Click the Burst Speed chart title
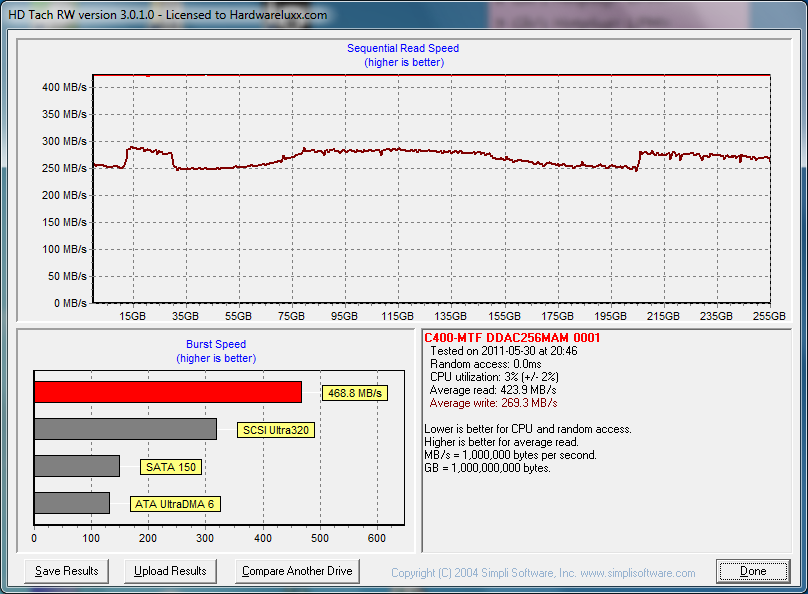Image resolution: width=808 pixels, height=594 pixels. tap(216, 344)
